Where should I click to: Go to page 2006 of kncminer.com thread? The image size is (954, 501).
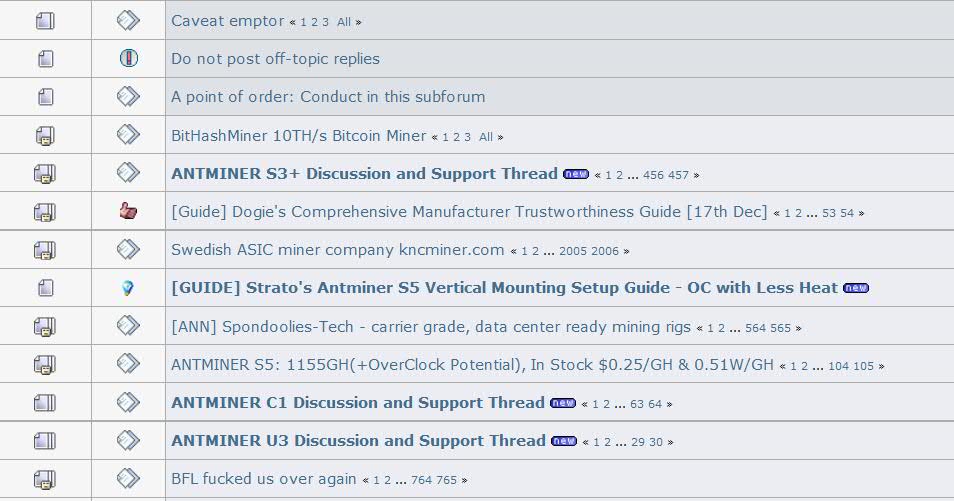[604, 251]
